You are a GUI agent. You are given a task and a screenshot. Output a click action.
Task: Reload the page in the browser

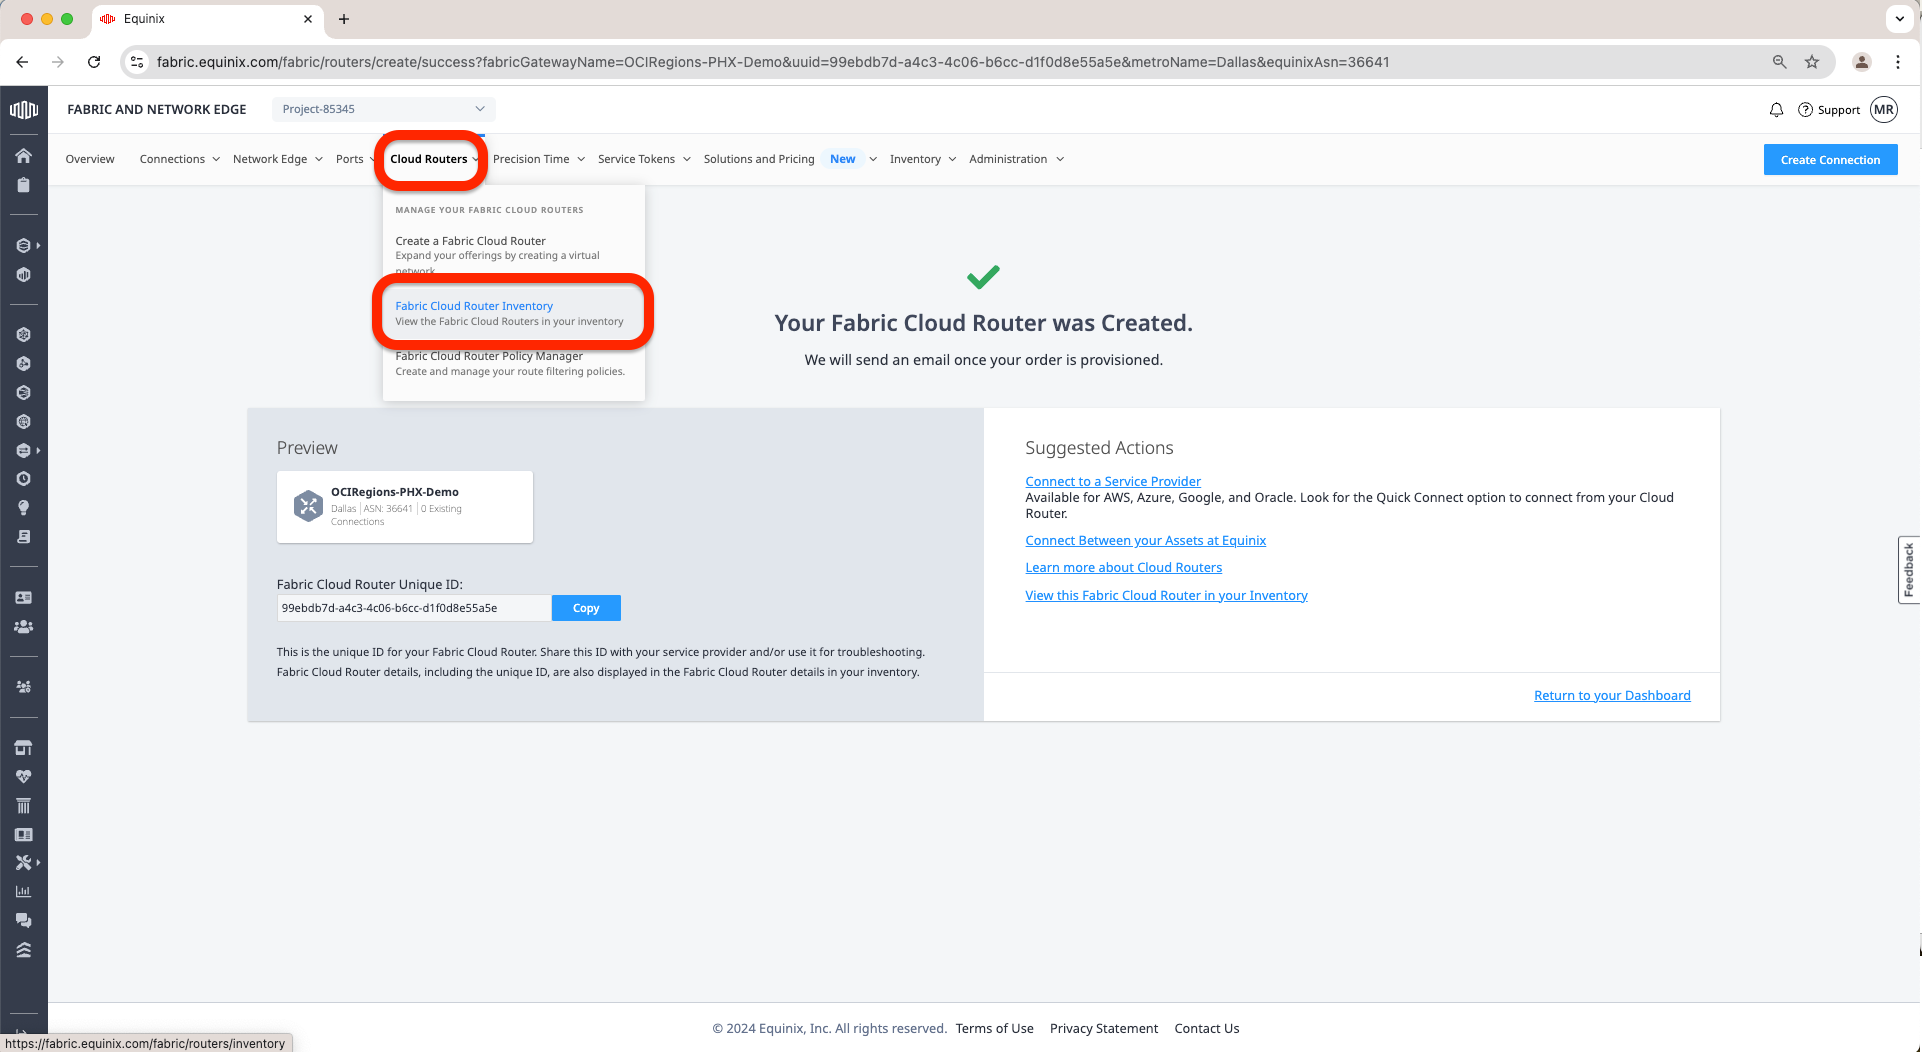click(94, 62)
